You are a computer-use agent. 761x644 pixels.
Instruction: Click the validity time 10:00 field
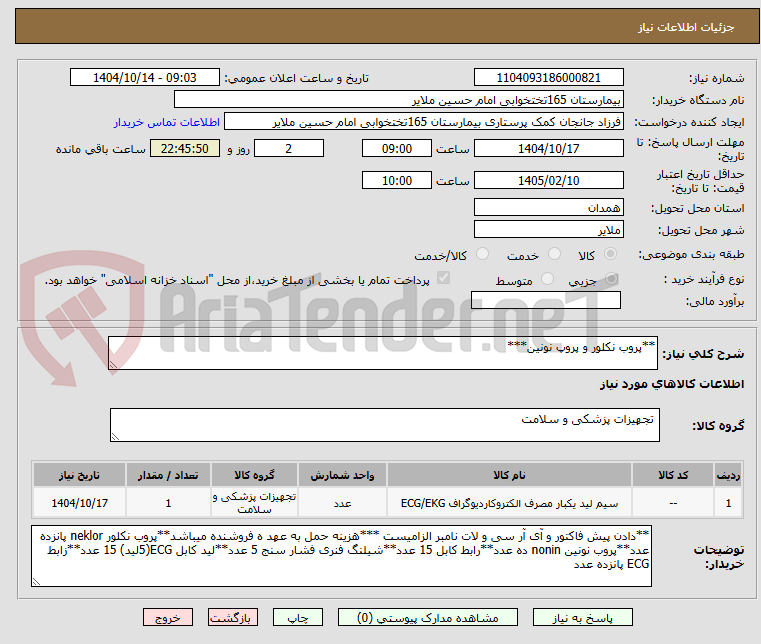pyautogui.click(x=397, y=181)
